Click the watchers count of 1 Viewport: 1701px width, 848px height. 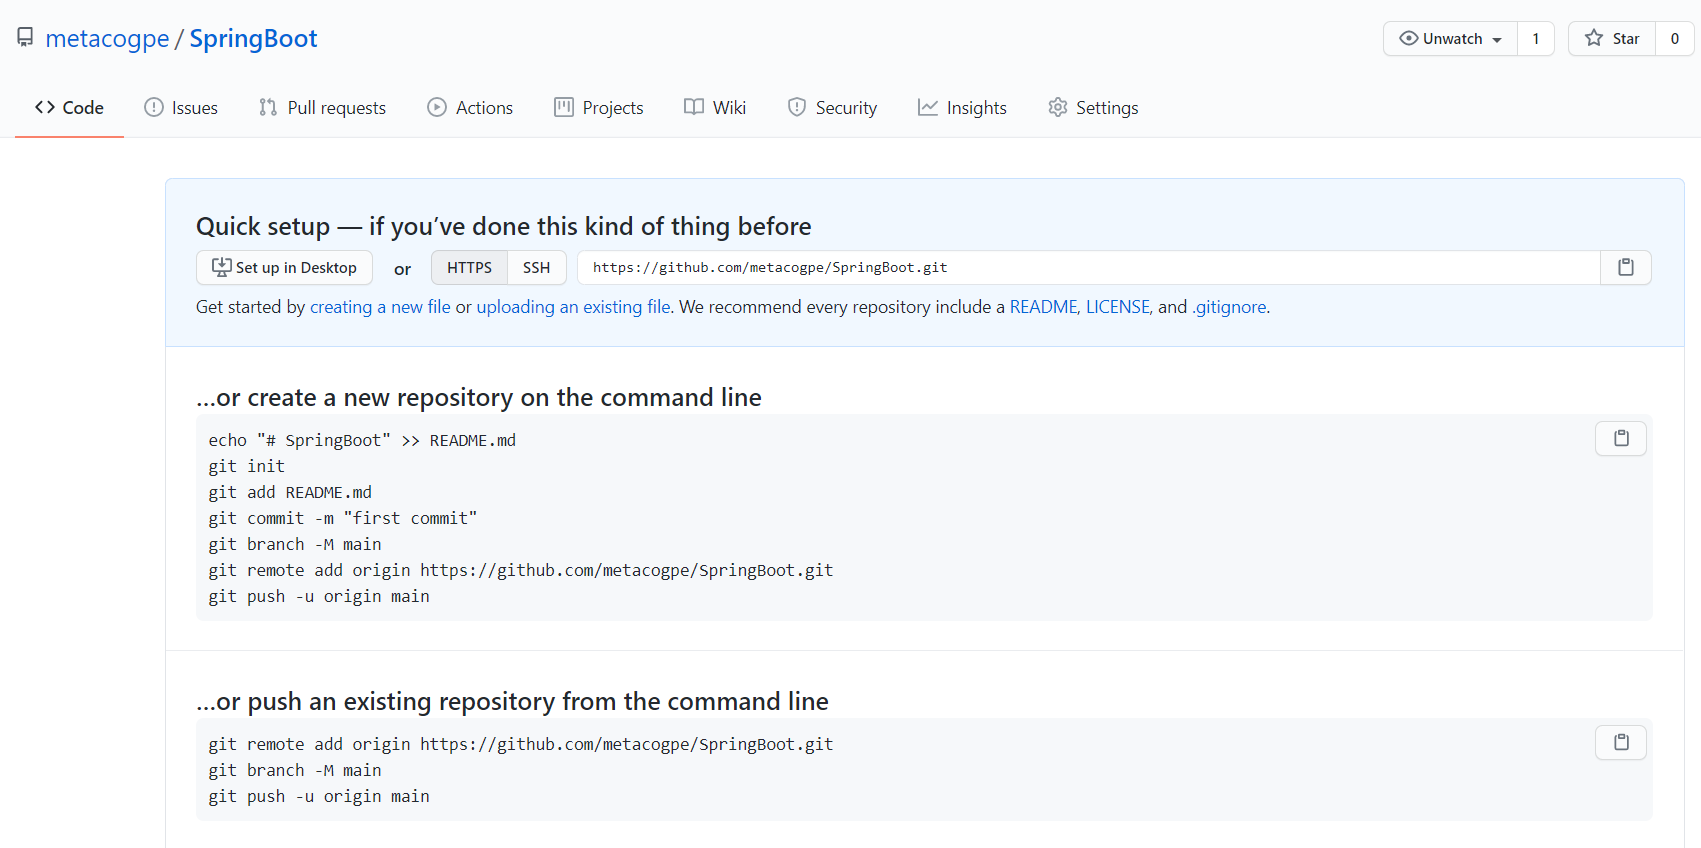(x=1536, y=39)
